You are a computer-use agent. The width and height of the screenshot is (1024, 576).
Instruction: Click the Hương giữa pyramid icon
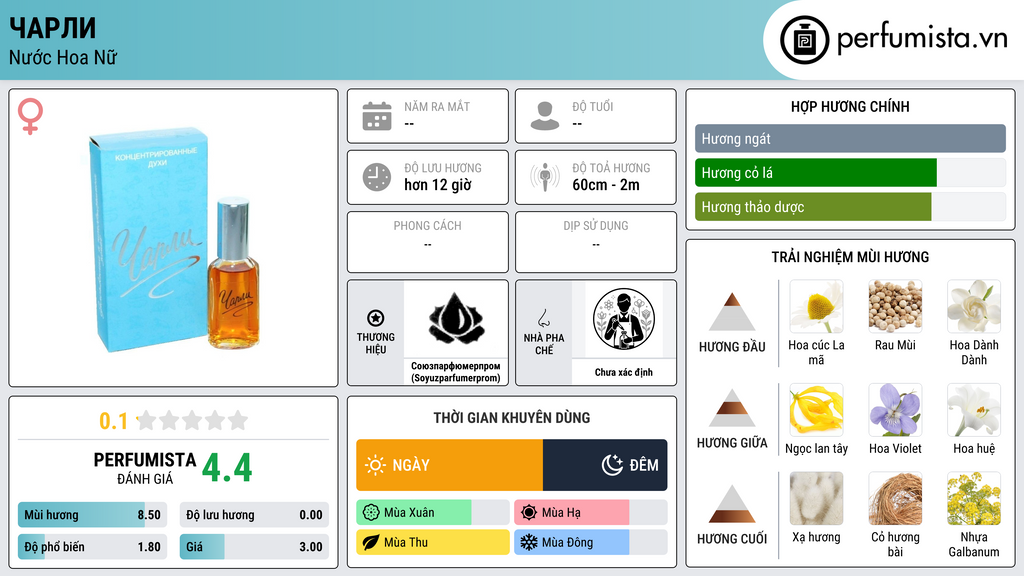point(732,408)
